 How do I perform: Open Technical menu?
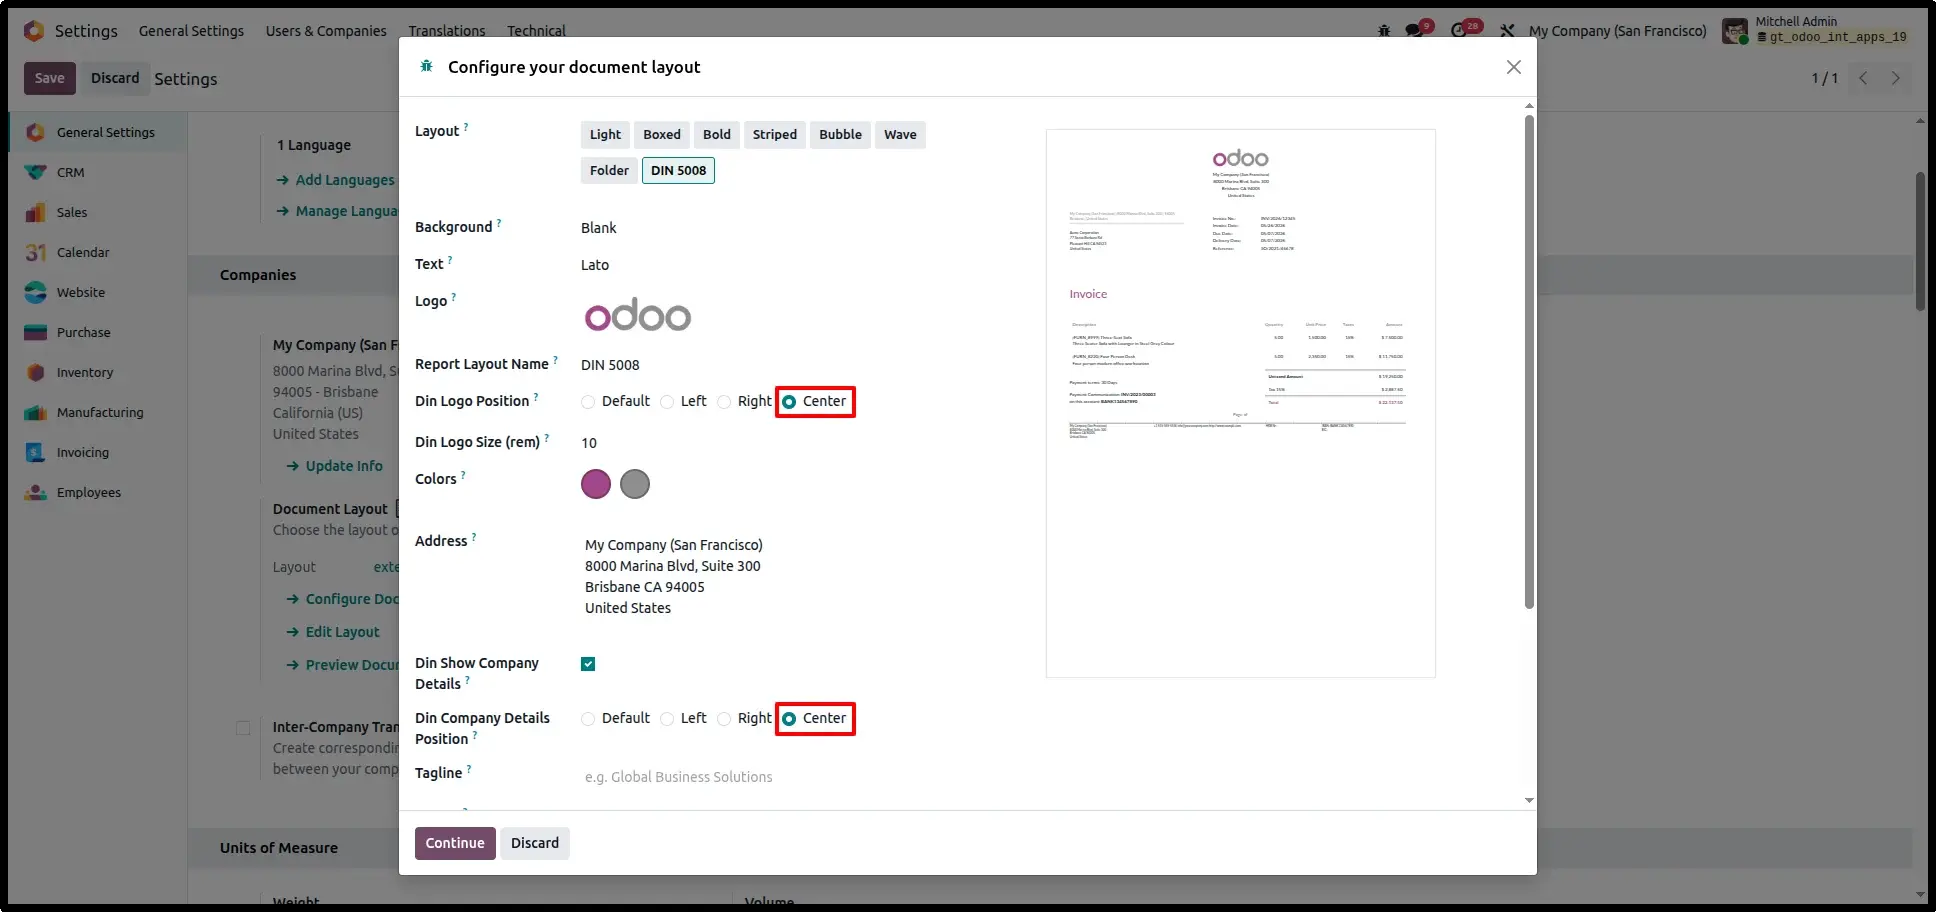click(536, 31)
